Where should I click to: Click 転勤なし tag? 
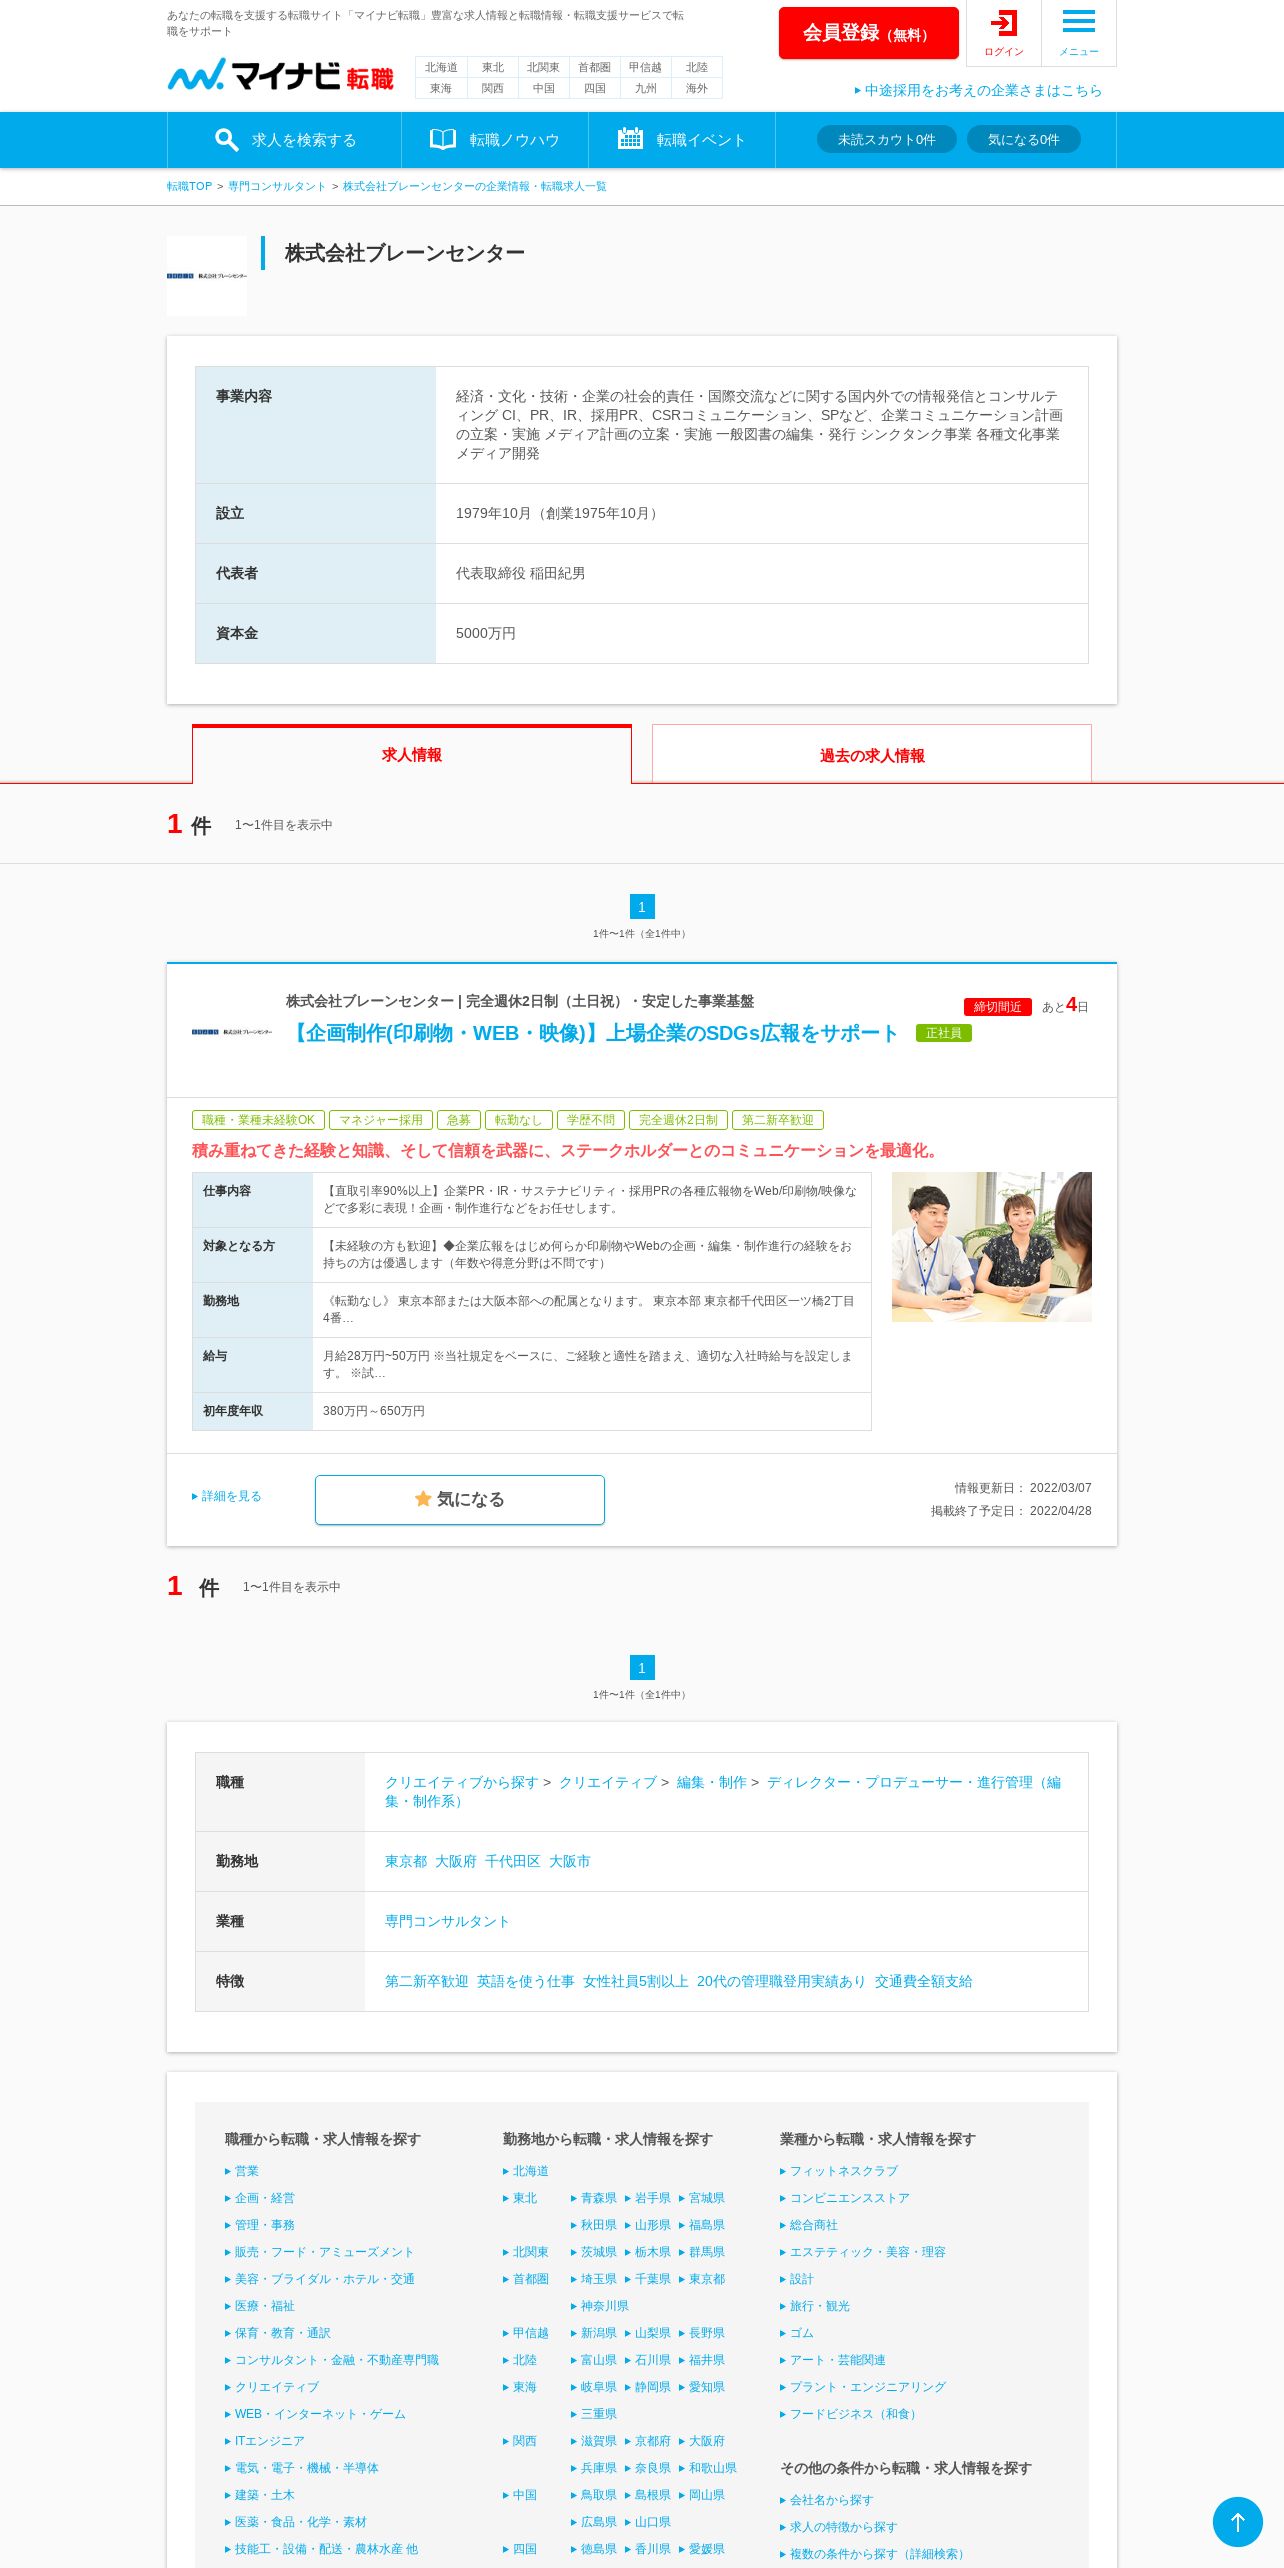518,1120
